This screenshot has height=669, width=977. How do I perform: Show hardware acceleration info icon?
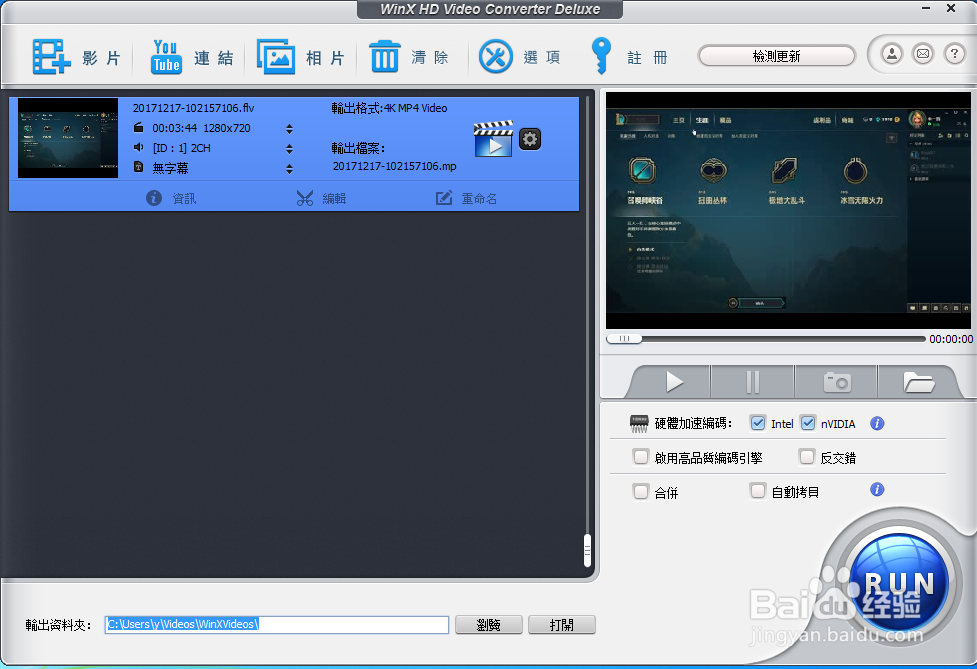(877, 424)
